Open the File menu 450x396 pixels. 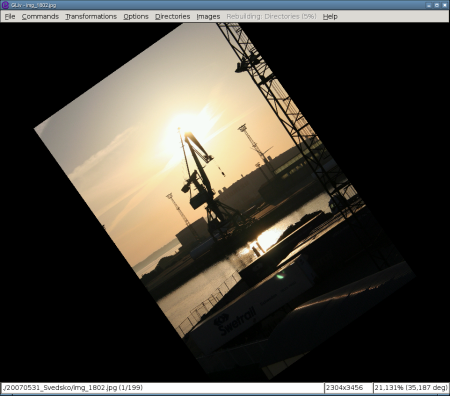10,16
